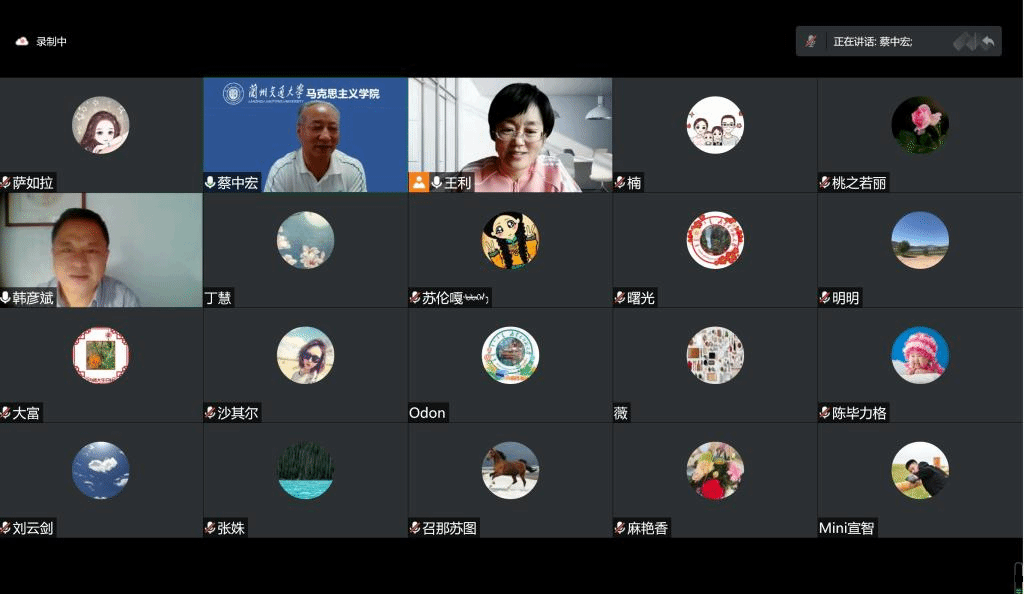The width and height of the screenshot is (1024, 594).
Task: Click the muted microphone icon in speaker bar
Action: [x=811, y=41]
